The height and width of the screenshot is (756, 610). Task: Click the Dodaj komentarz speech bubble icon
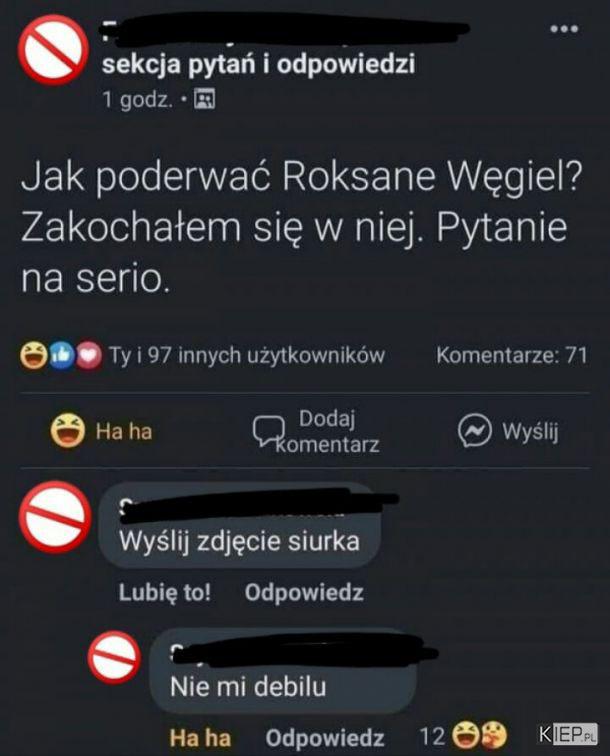[x=268, y=431]
